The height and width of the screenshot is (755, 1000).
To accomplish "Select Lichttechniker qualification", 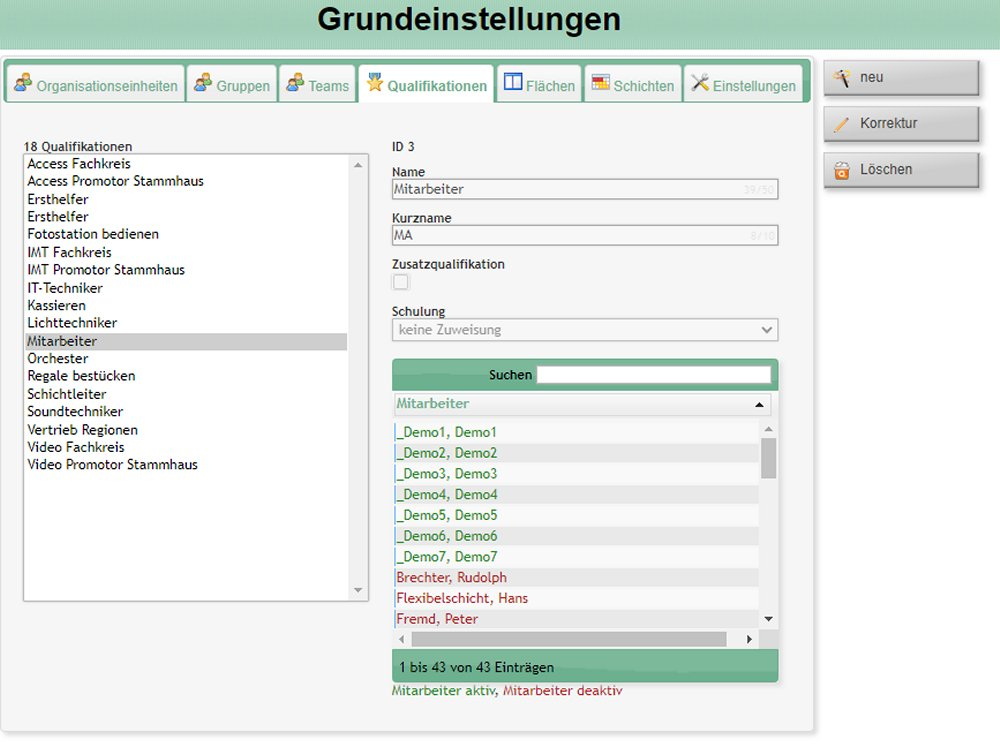I will 186,323.
